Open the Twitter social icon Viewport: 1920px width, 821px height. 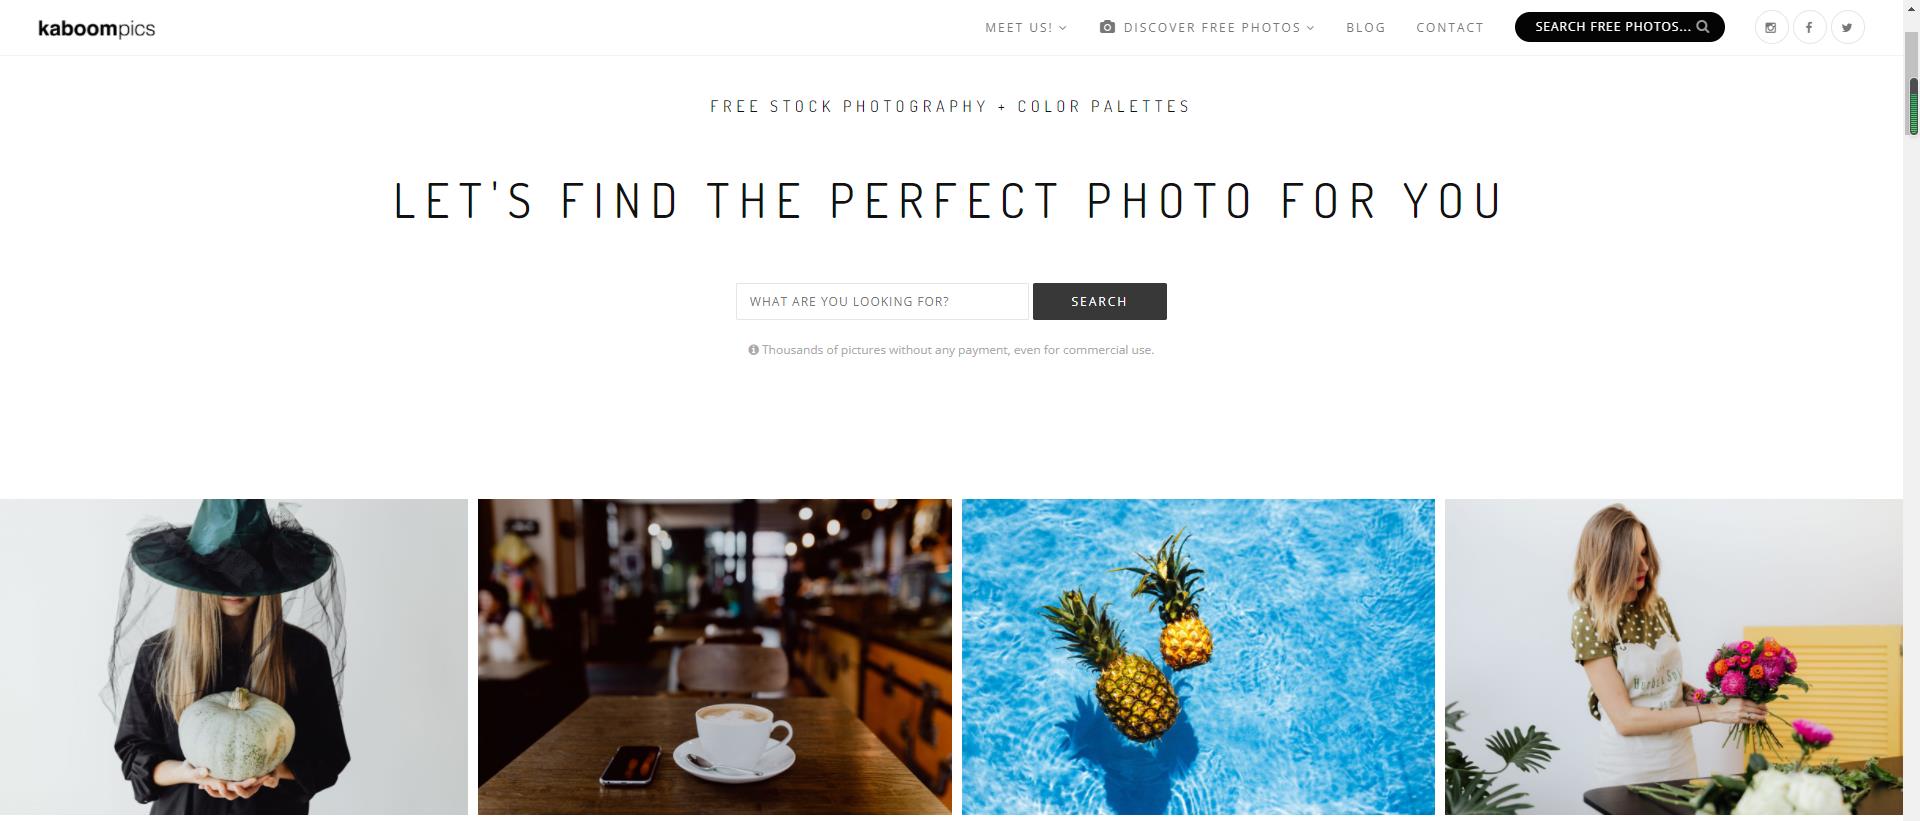coord(1847,27)
